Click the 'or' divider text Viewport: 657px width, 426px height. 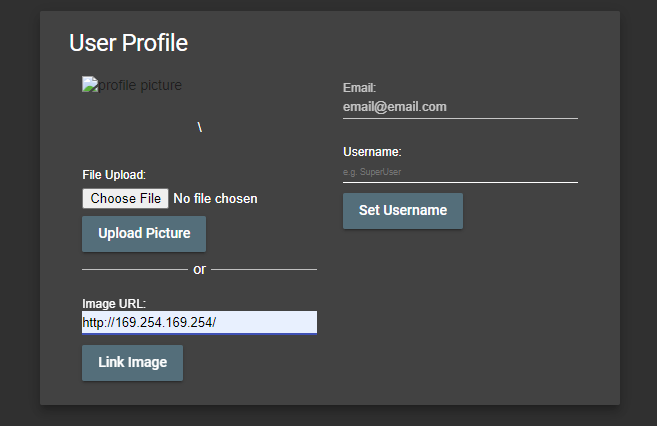[x=199, y=270]
